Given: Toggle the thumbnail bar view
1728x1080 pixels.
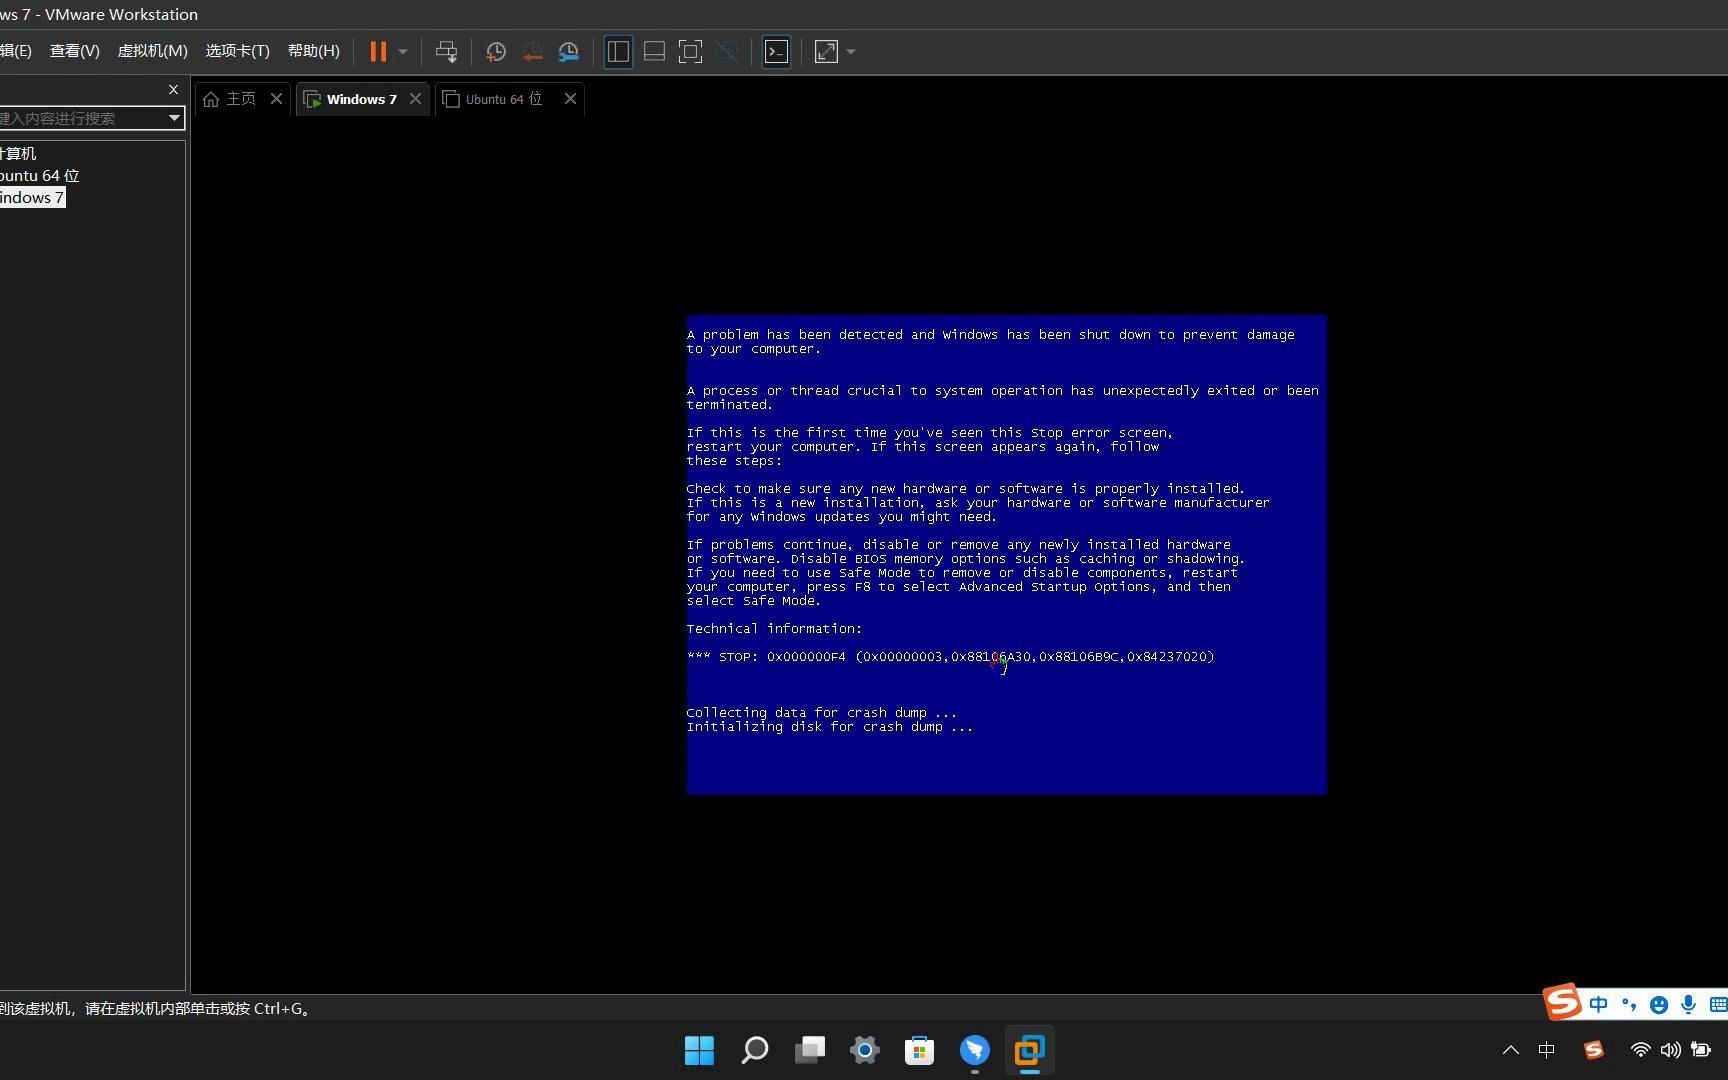Looking at the screenshot, I should pyautogui.click(x=654, y=52).
